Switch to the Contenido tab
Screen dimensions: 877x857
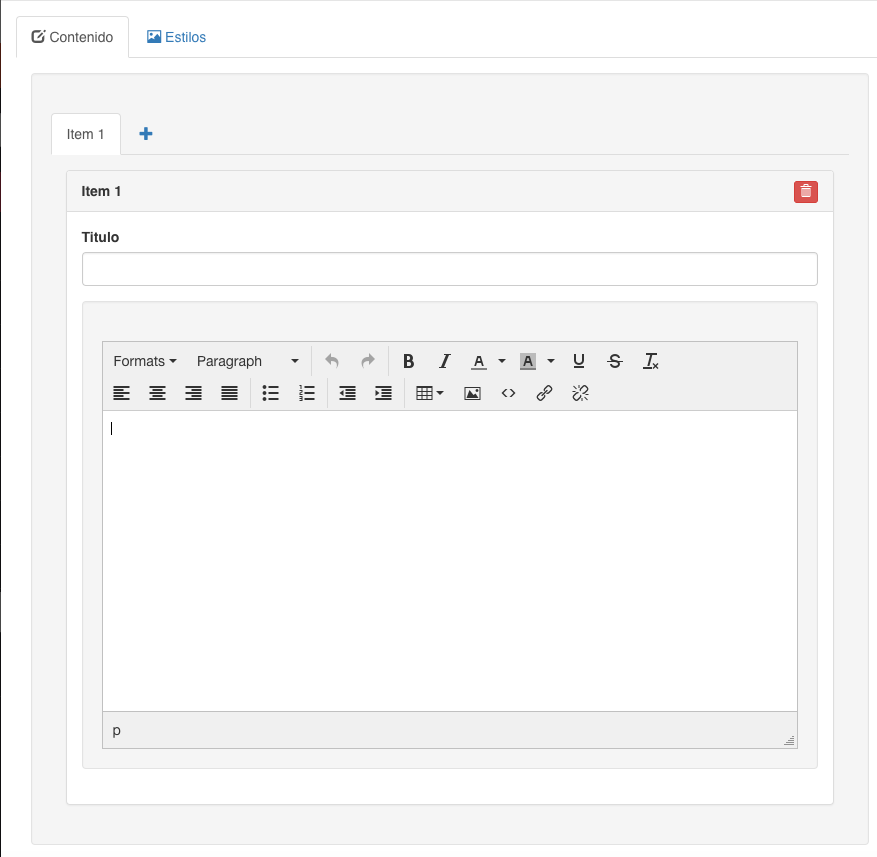[x=72, y=37]
